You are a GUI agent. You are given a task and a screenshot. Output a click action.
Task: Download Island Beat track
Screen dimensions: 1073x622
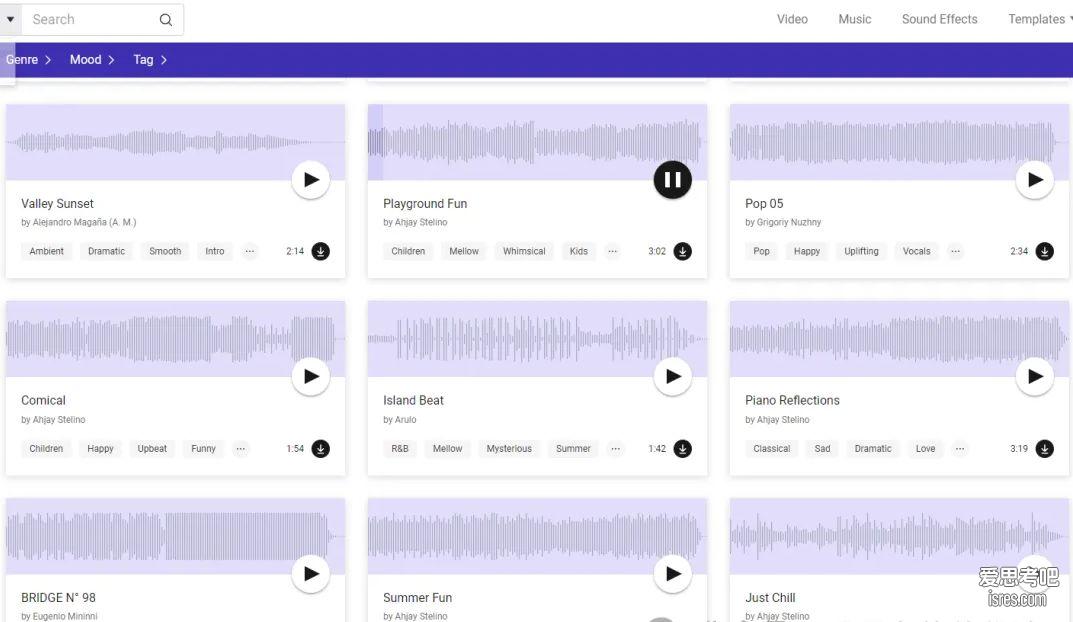point(682,449)
